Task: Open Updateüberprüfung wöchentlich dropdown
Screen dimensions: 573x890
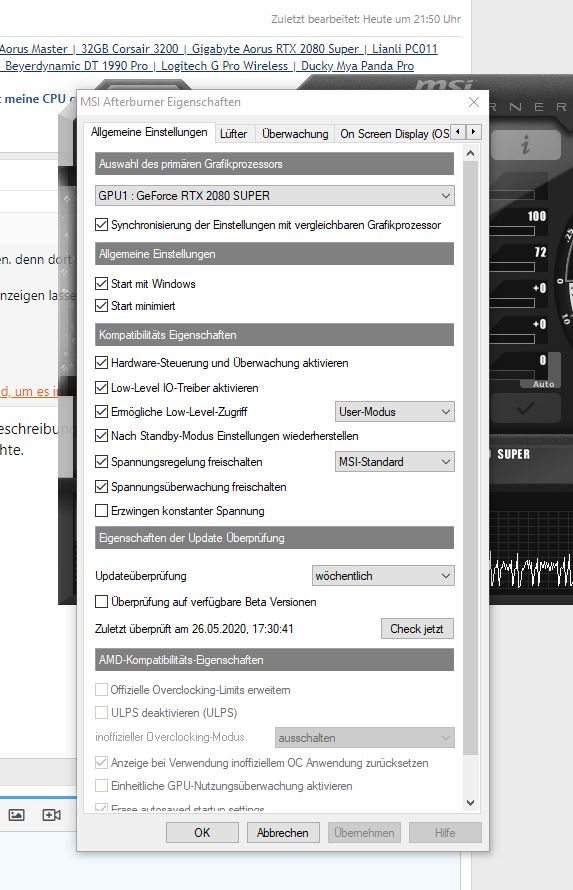Action: point(383,576)
